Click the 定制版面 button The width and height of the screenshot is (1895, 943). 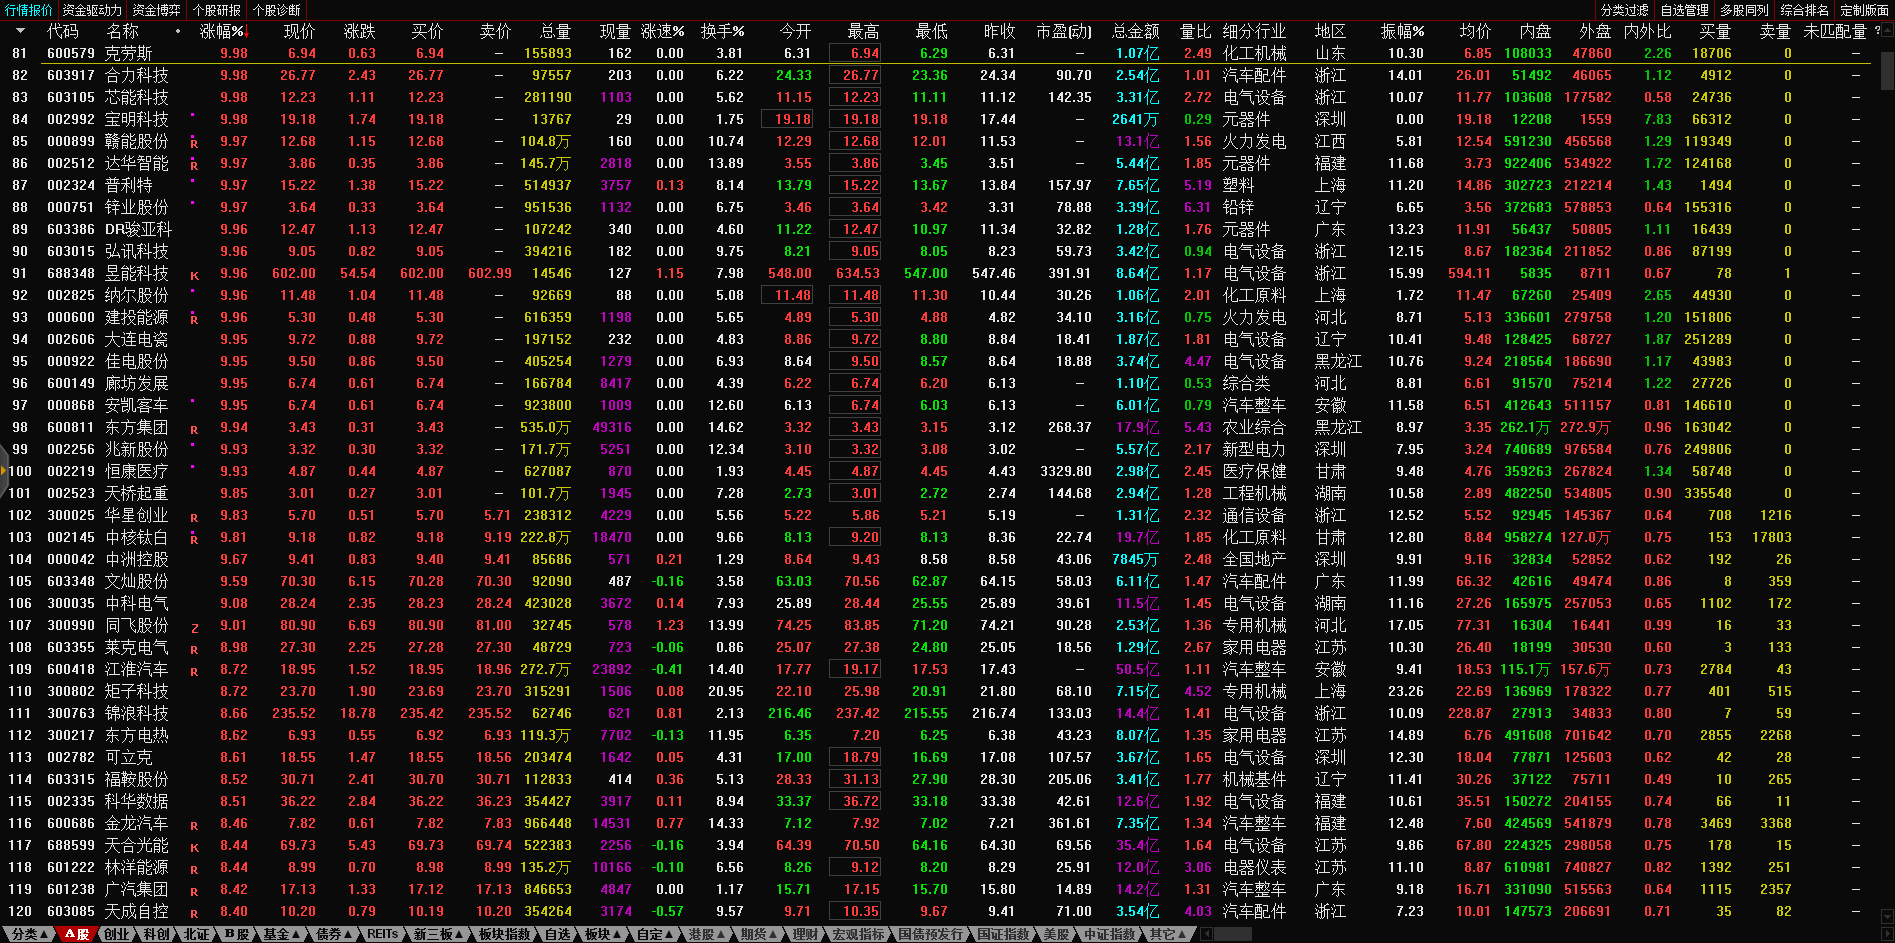pyautogui.click(x=1864, y=10)
